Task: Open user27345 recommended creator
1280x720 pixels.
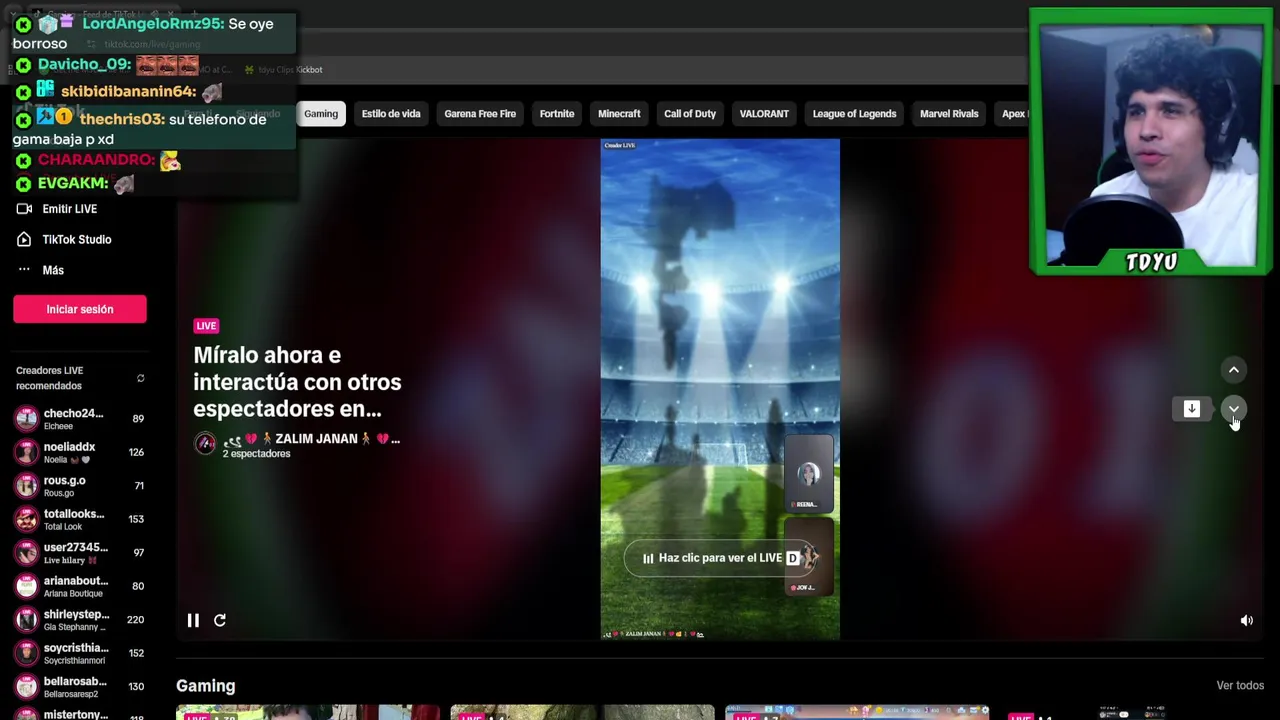Action: point(80,553)
